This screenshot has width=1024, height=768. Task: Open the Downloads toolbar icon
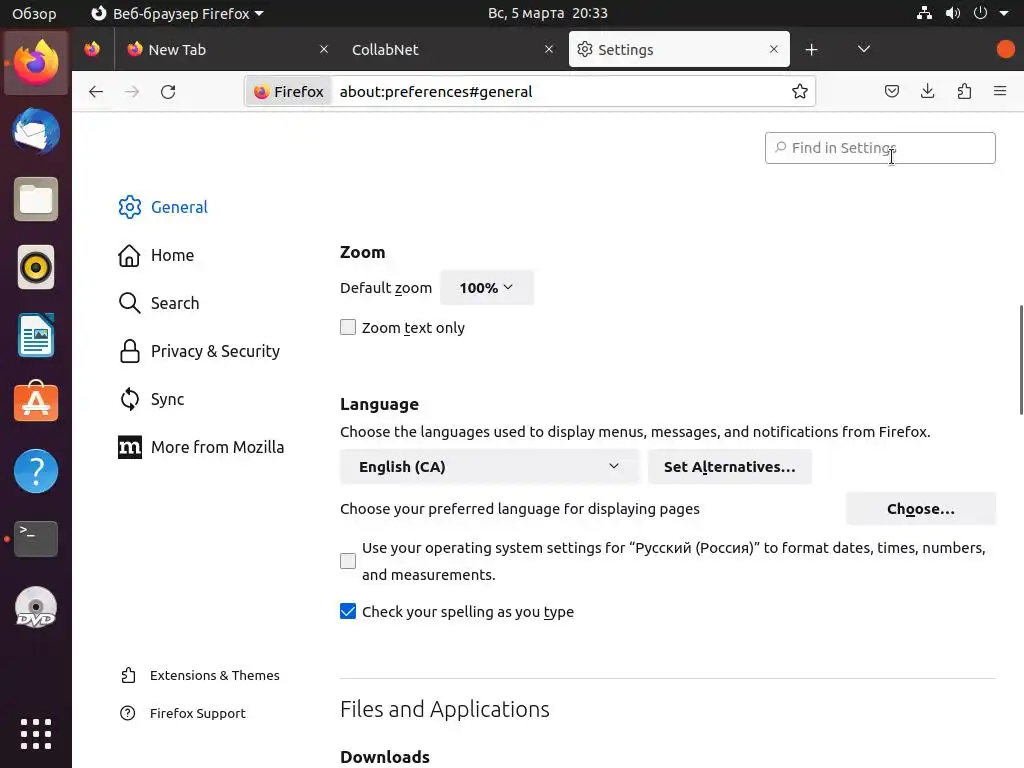tap(928, 91)
